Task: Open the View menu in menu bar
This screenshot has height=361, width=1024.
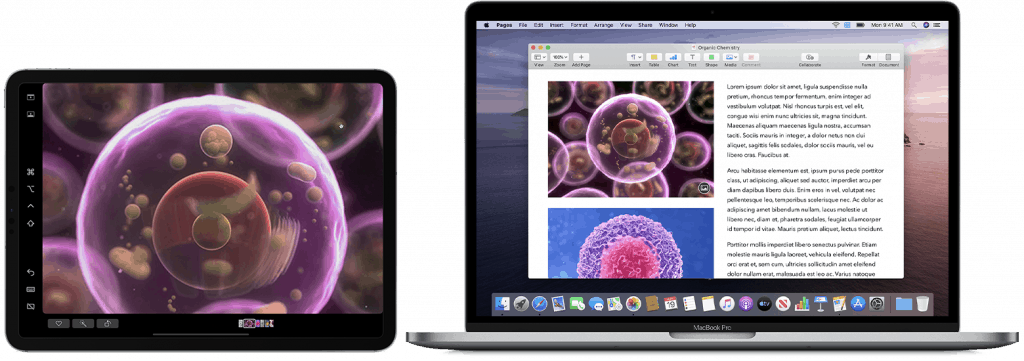Action: tap(626, 25)
